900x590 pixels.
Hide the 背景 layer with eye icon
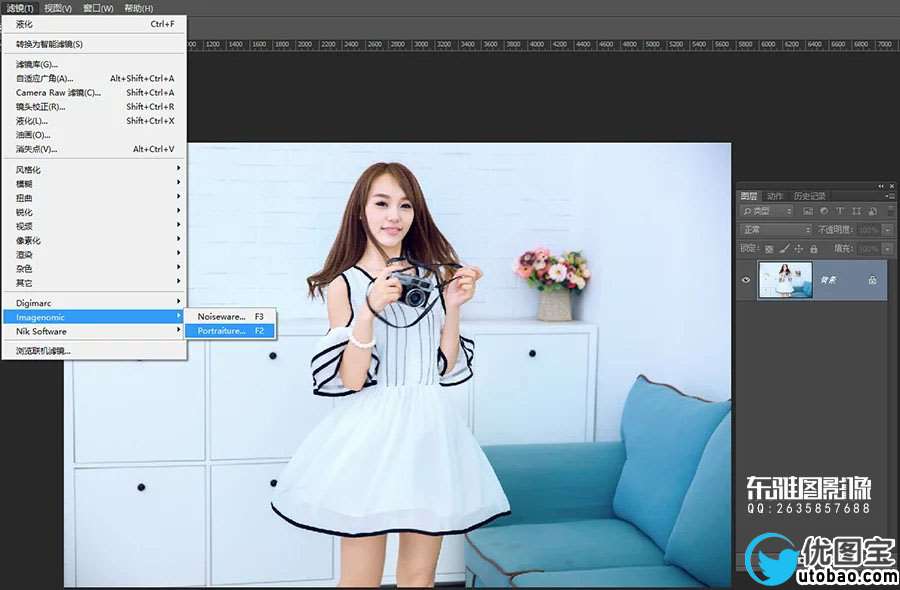(x=746, y=280)
